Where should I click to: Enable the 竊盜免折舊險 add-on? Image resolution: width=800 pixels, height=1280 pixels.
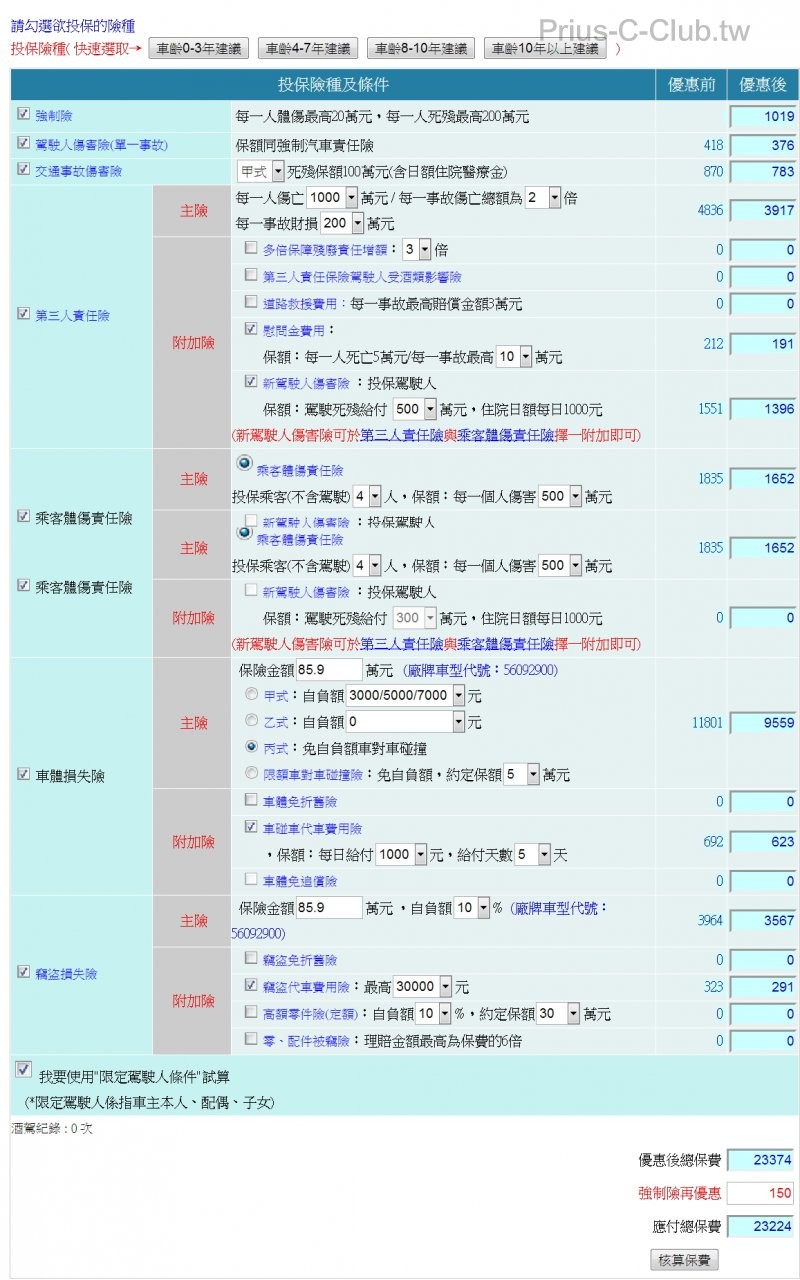point(251,958)
